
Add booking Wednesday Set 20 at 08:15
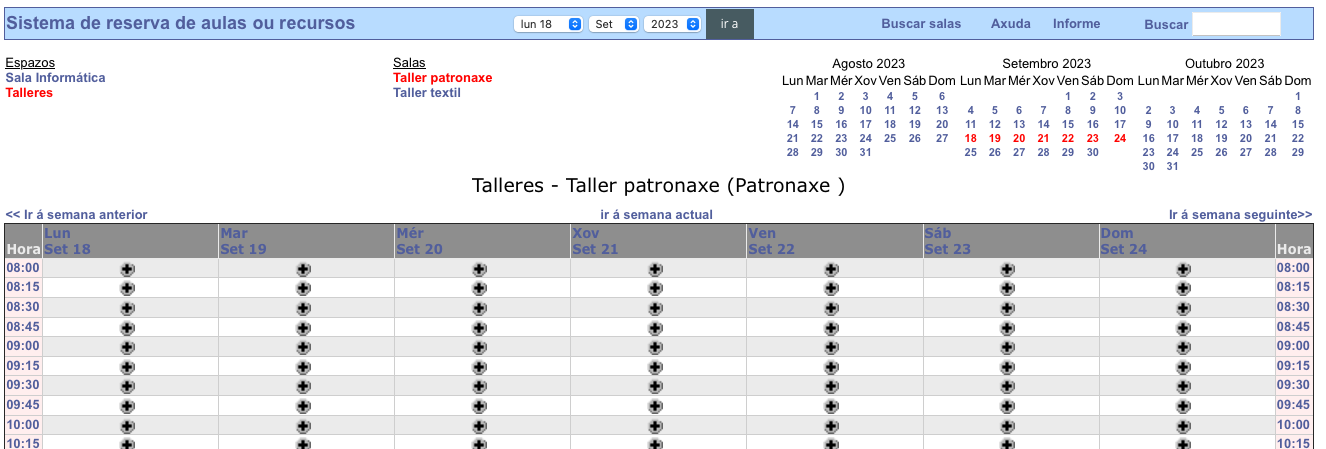tap(480, 288)
